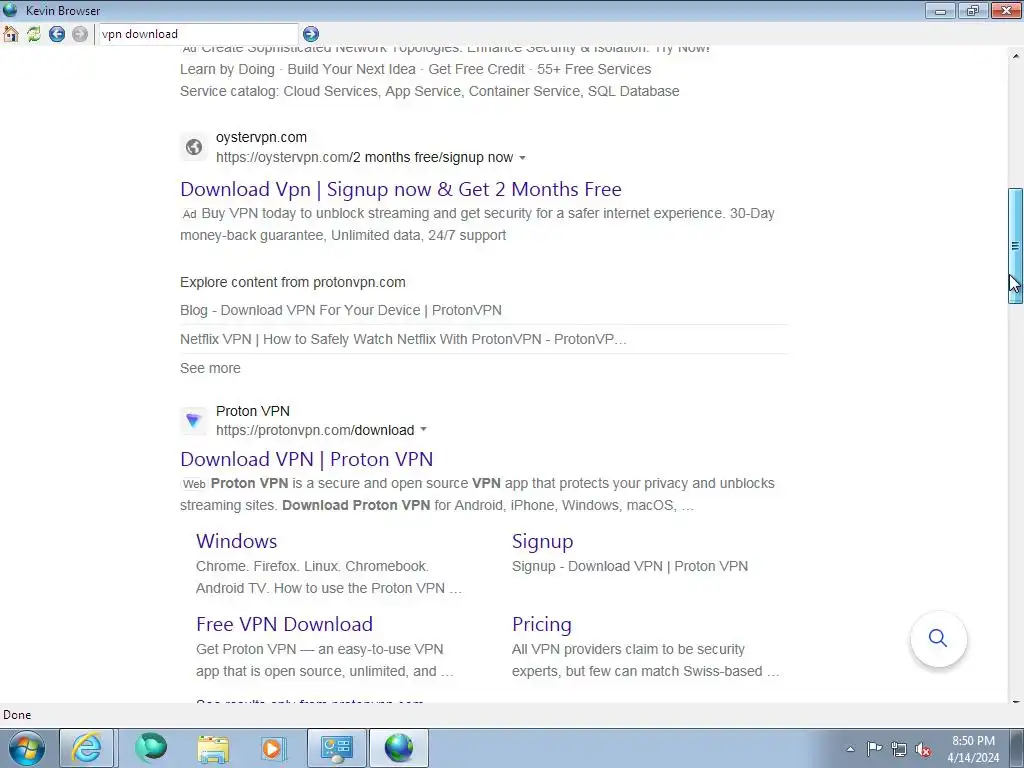The image size is (1024, 768).
Task: Reload page with the refresh icon
Action: tap(33, 34)
